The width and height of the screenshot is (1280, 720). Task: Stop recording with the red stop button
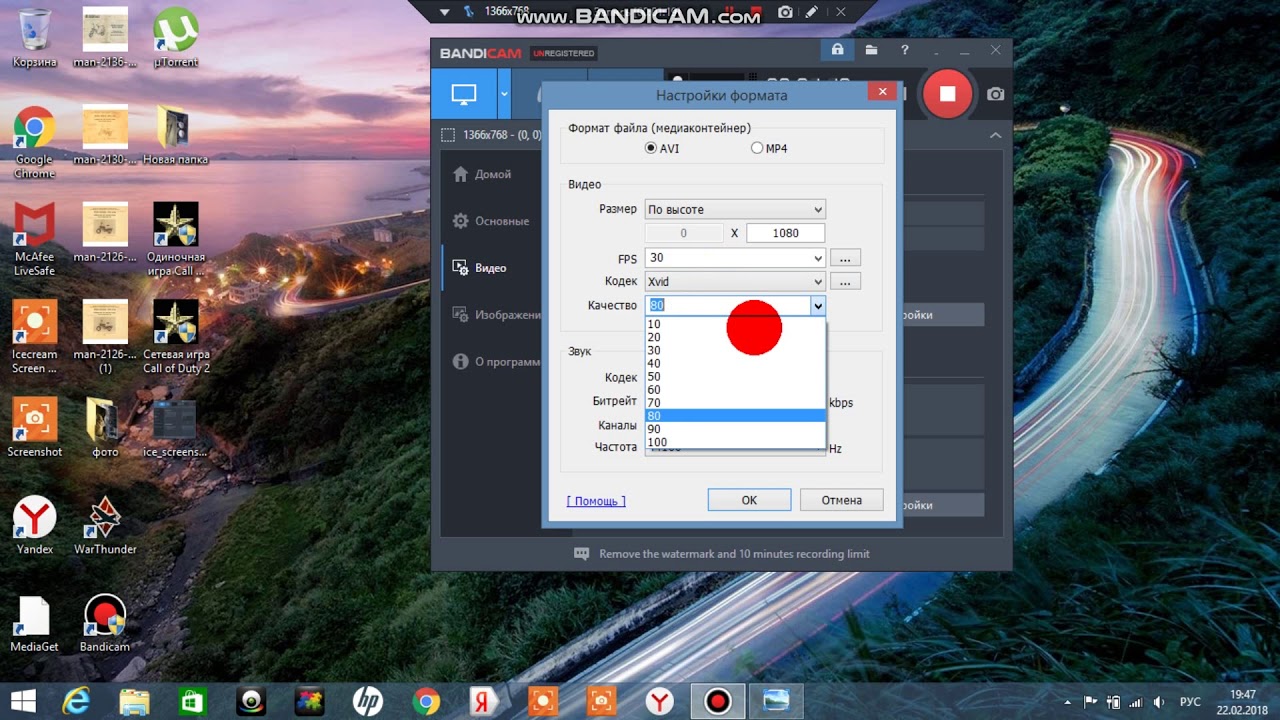pos(946,94)
